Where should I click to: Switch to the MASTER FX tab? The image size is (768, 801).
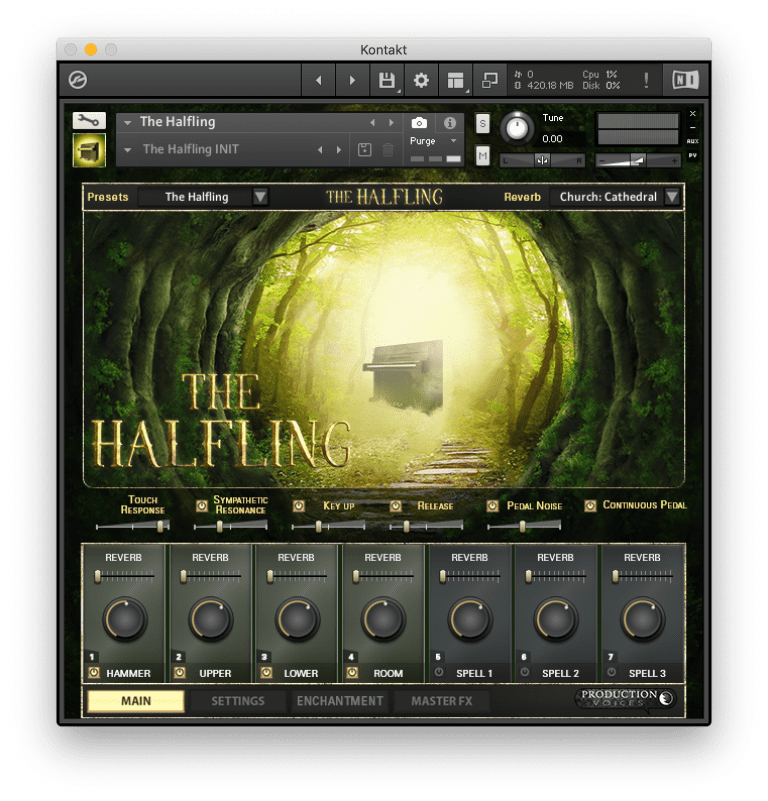point(442,701)
